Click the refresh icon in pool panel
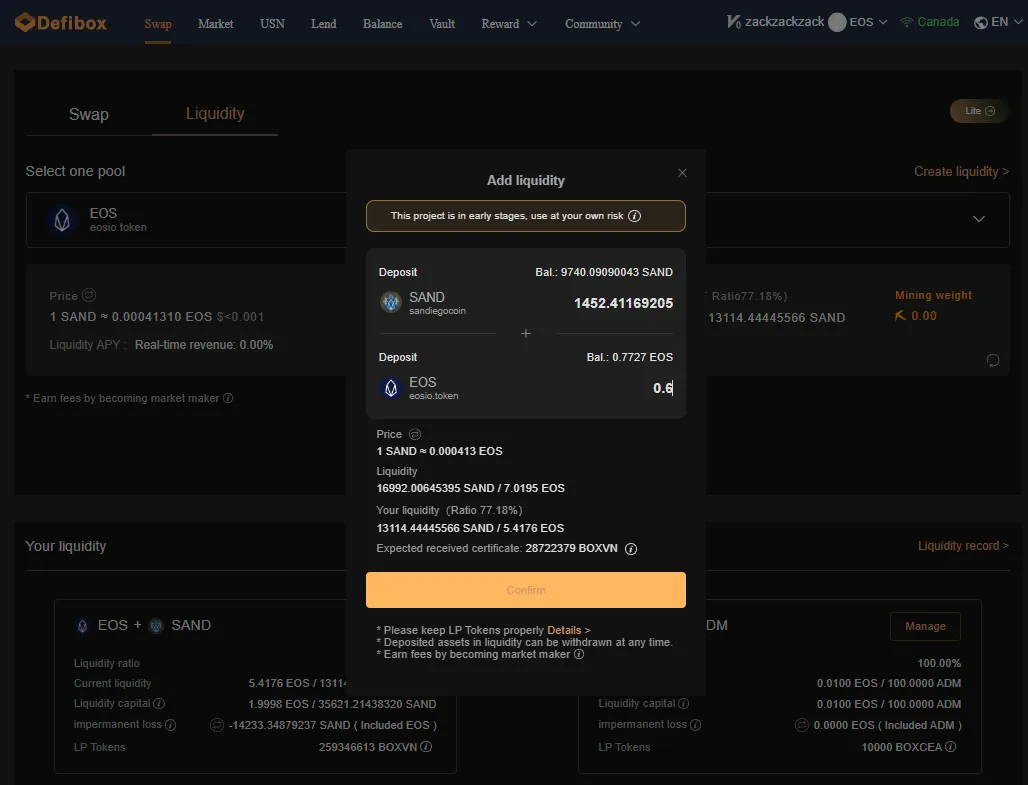The image size is (1028, 785). (x=993, y=360)
